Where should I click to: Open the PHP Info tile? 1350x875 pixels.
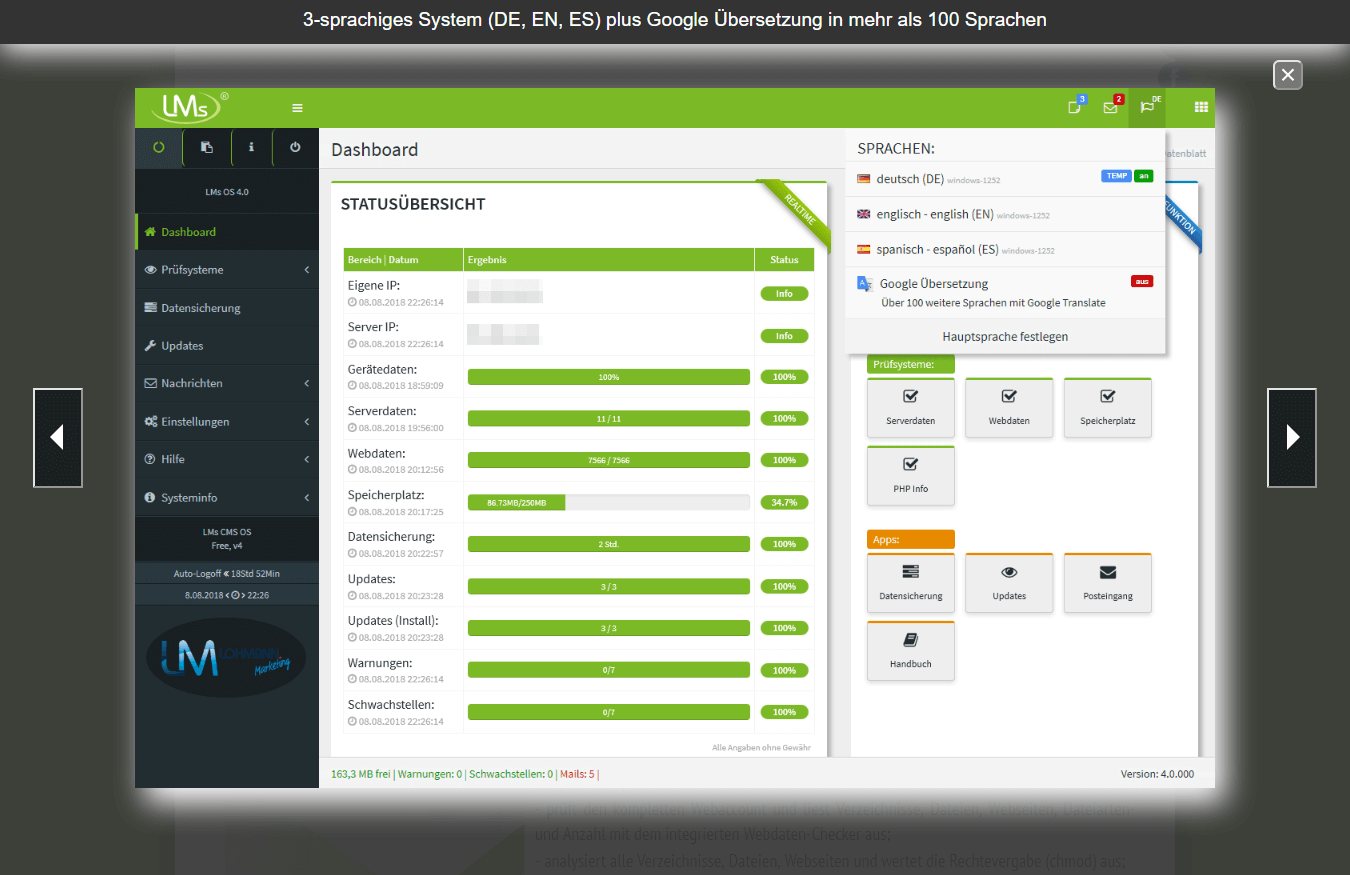[910, 476]
